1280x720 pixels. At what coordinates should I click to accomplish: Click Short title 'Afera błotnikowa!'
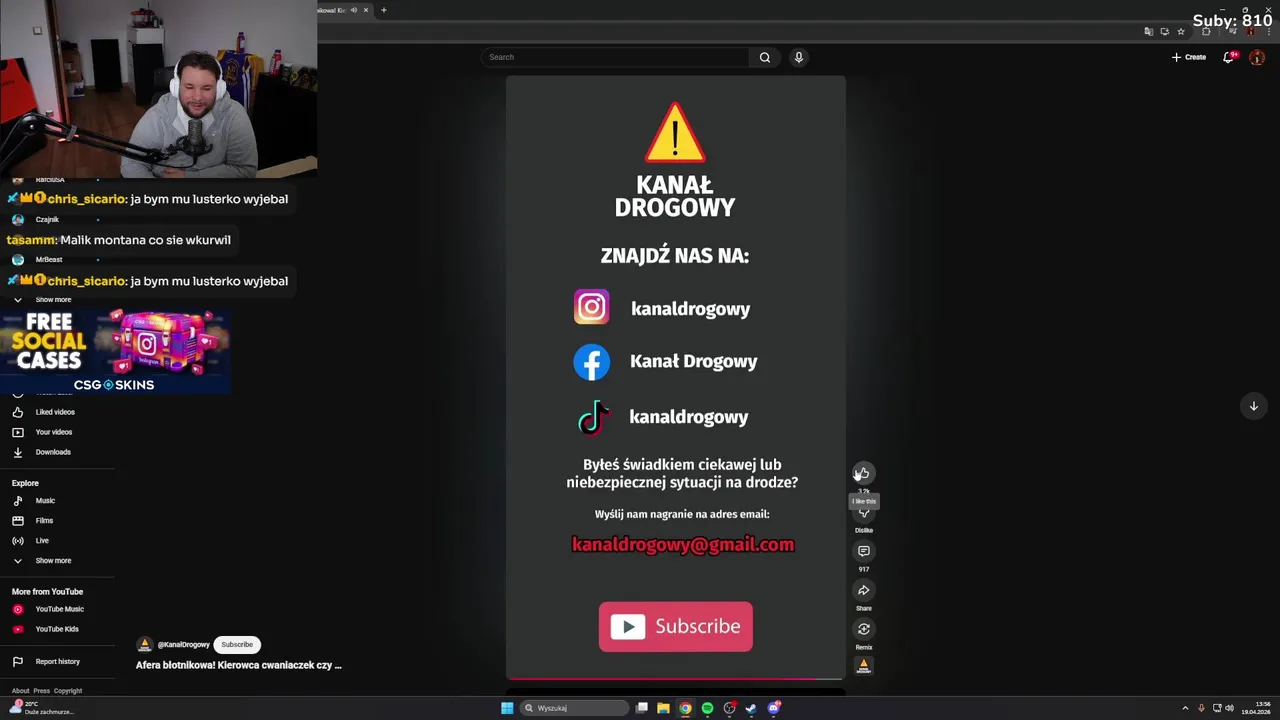(238, 665)
